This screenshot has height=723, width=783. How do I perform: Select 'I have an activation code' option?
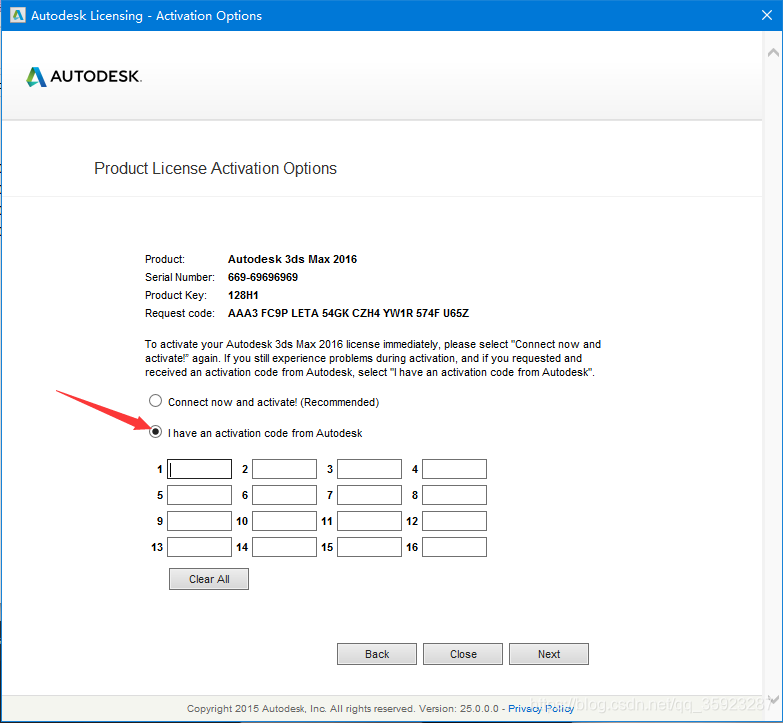pos(155,432)
